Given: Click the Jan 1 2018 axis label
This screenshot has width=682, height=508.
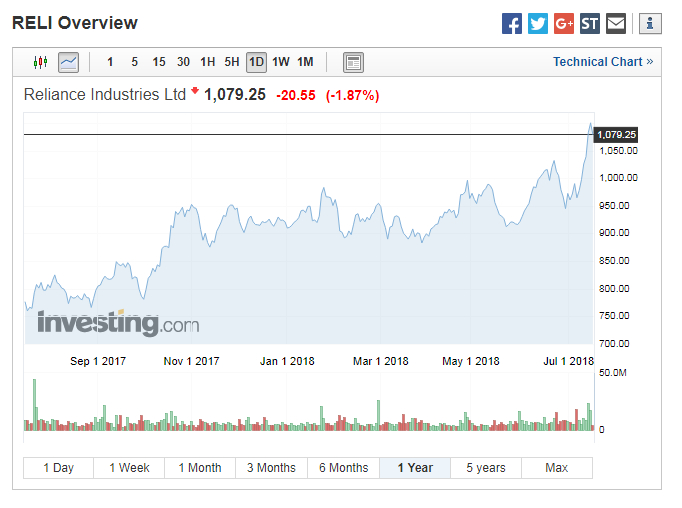Looking at the screenshot, I should (x=287, y=361).
